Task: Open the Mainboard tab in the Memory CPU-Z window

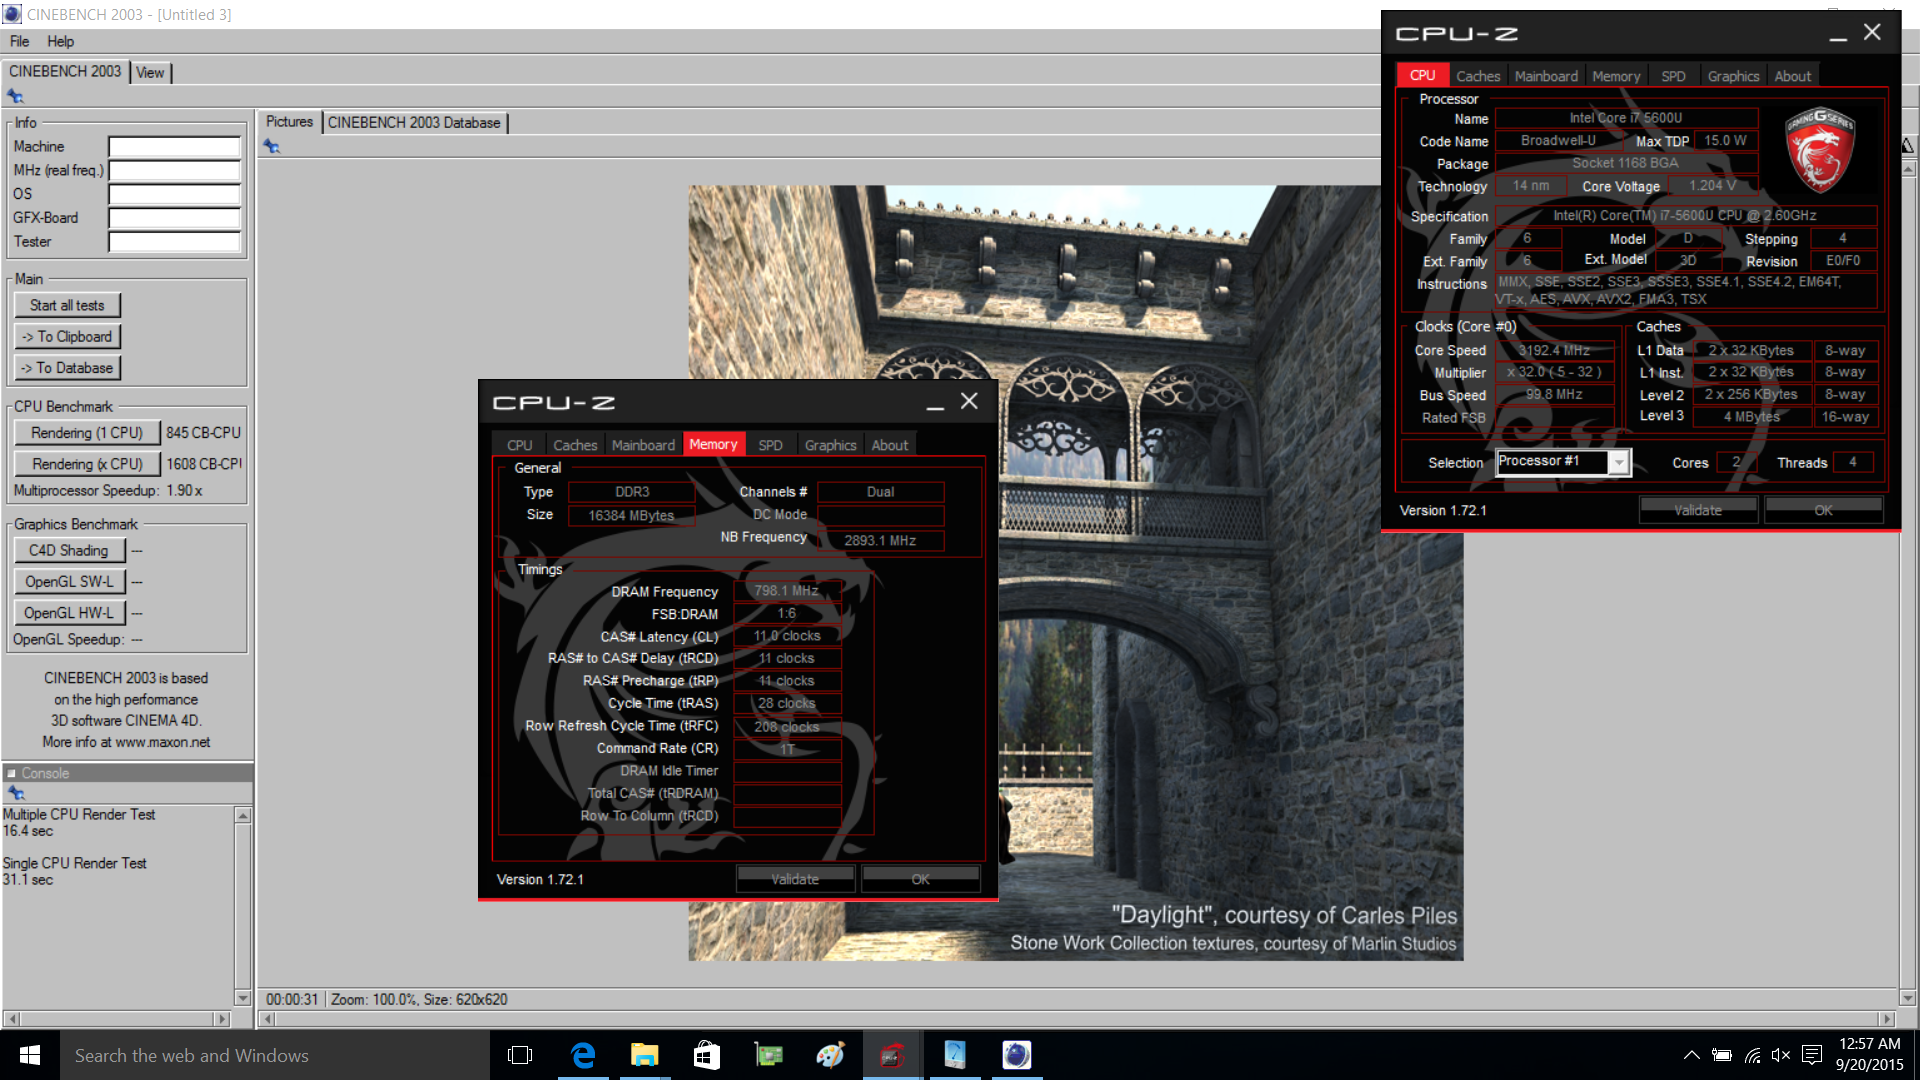Action: coord(643,445)
